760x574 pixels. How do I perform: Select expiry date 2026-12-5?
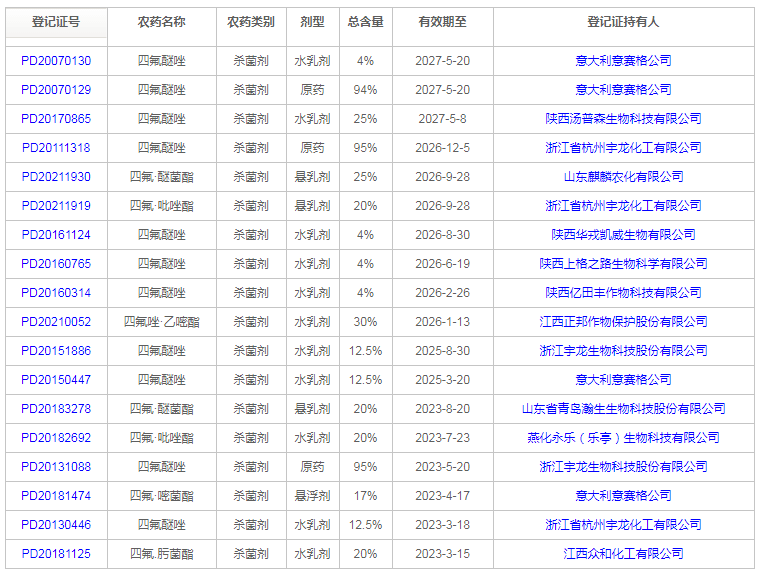click(x=443, y=148)
